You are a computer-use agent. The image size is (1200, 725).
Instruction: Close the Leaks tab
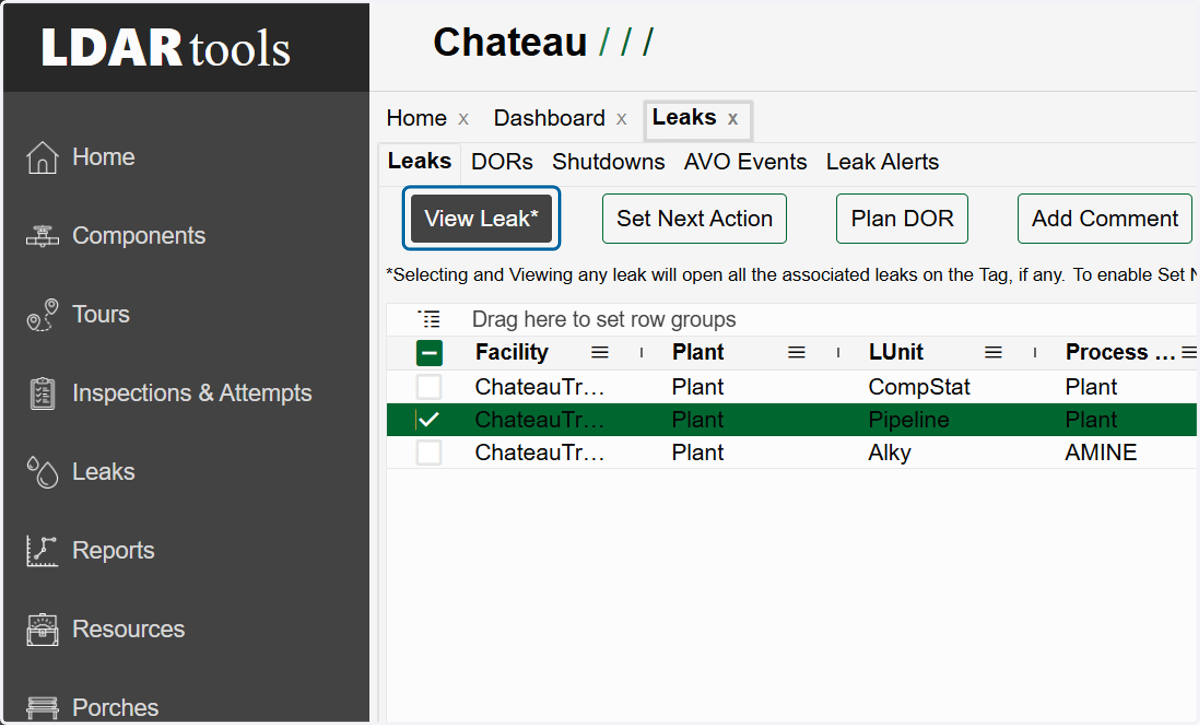click(x=733, y=119)
